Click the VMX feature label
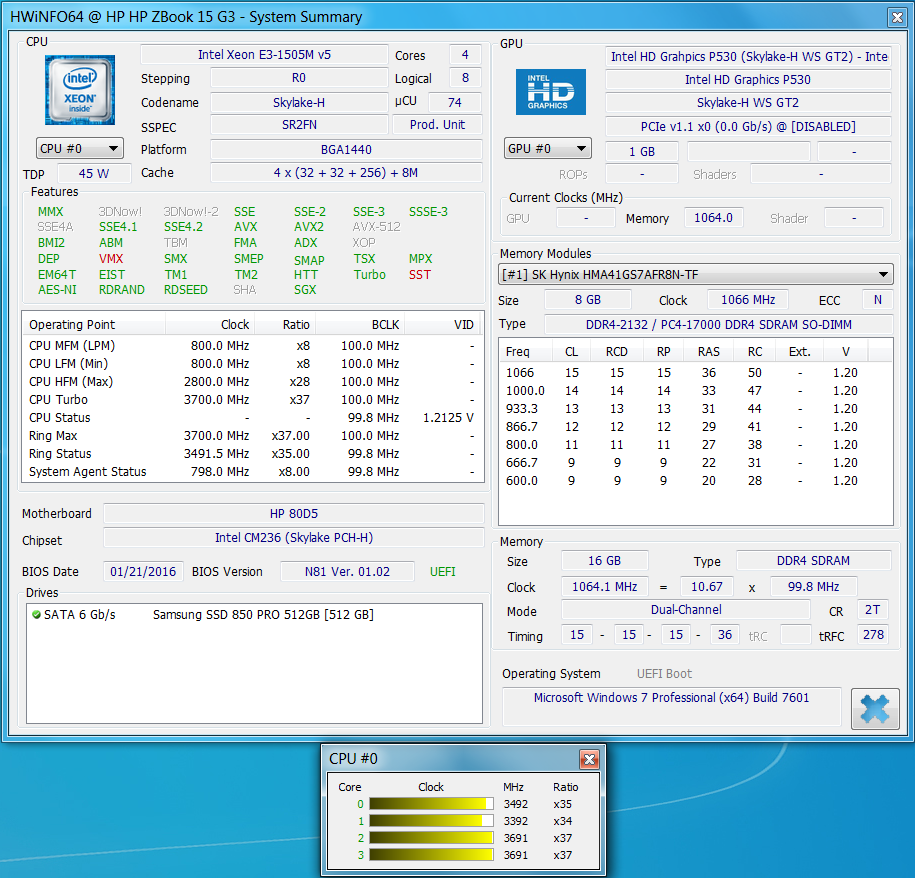 [111, 258]
